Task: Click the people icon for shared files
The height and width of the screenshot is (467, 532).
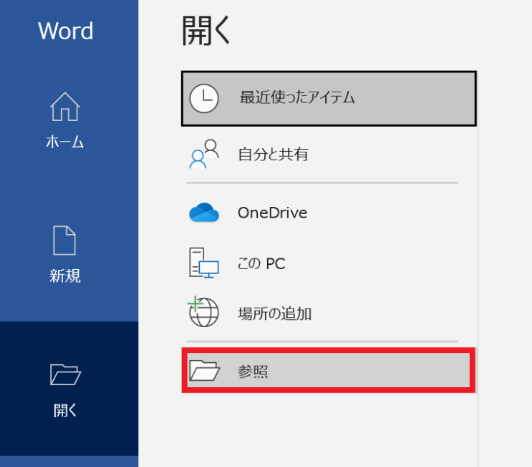Action: point(204,154)
